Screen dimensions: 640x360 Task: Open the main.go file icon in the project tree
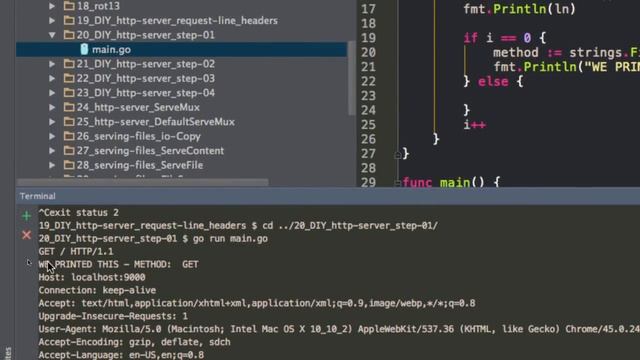[84, 49]
